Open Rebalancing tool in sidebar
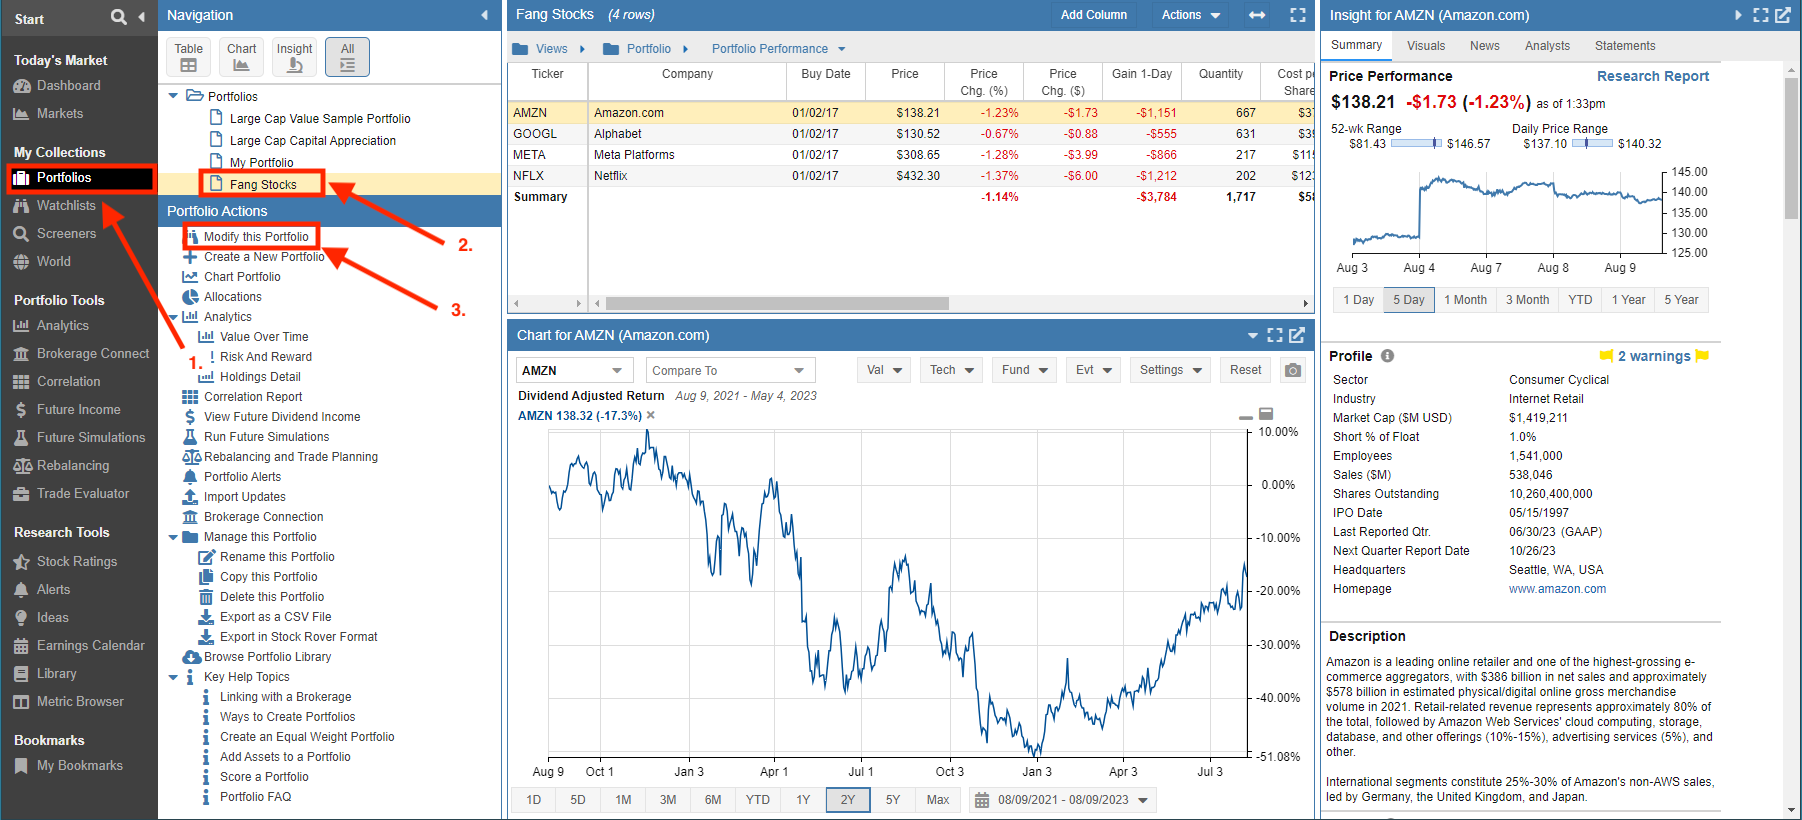 [73, 466]
